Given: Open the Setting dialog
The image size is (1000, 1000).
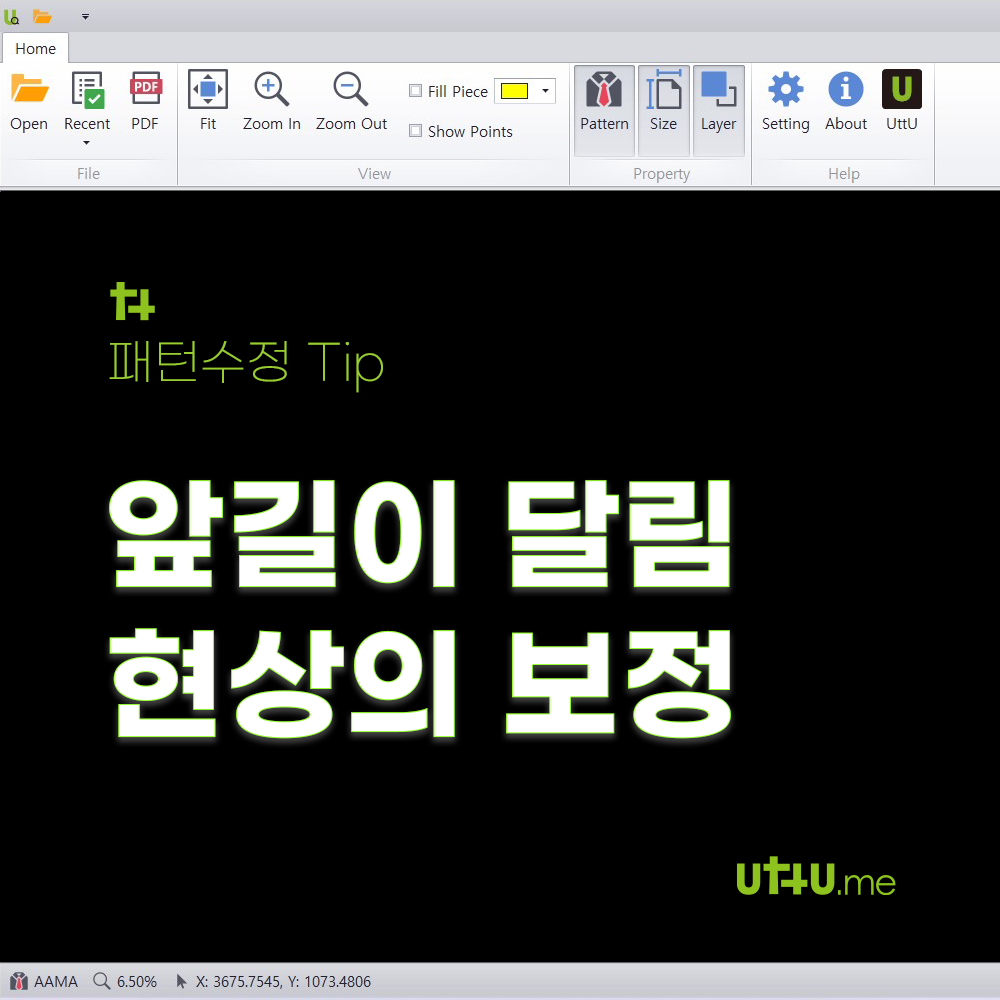Looking at the screenshot, I should [785, 100].
